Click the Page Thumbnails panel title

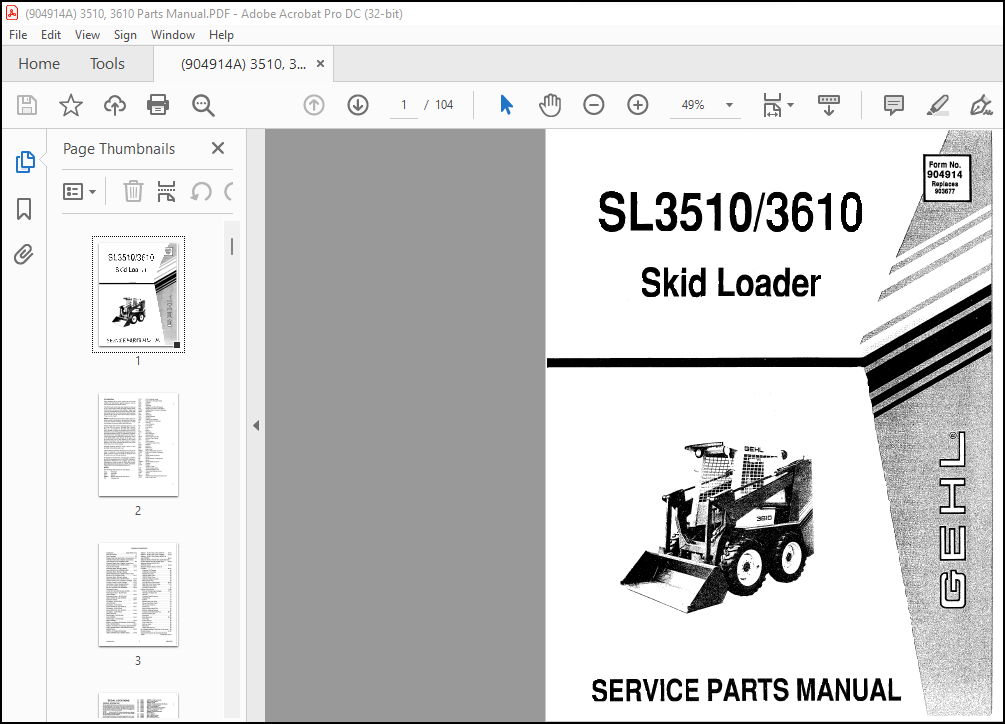(119, 149)
